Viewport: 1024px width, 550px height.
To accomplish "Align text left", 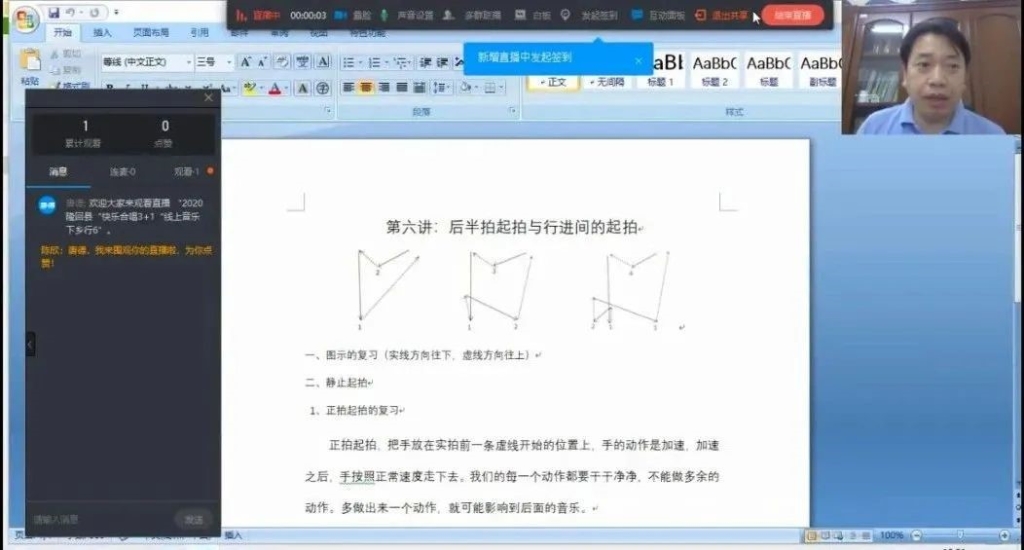I will click(349, 88).
